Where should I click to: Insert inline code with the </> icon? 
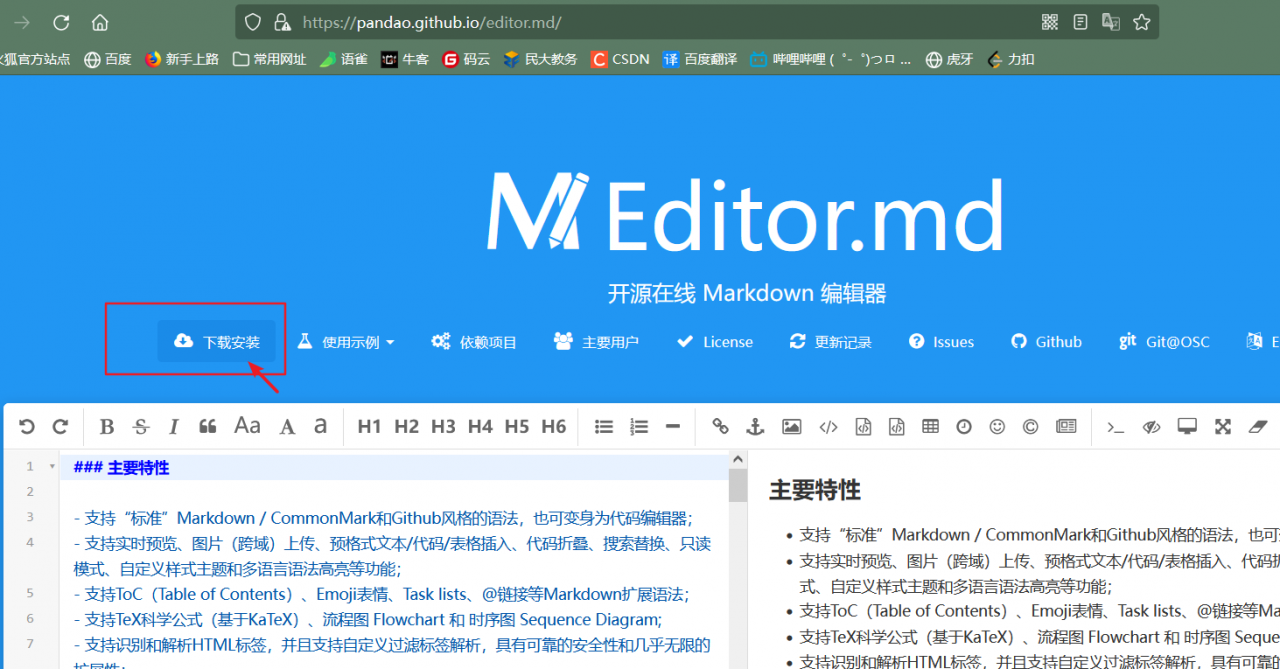[x=828, y=427]
